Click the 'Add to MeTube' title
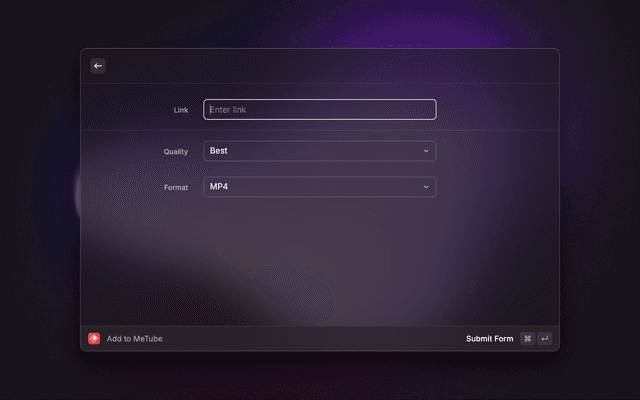The height and width of the screenshot is (400, 640). point(134,339)
